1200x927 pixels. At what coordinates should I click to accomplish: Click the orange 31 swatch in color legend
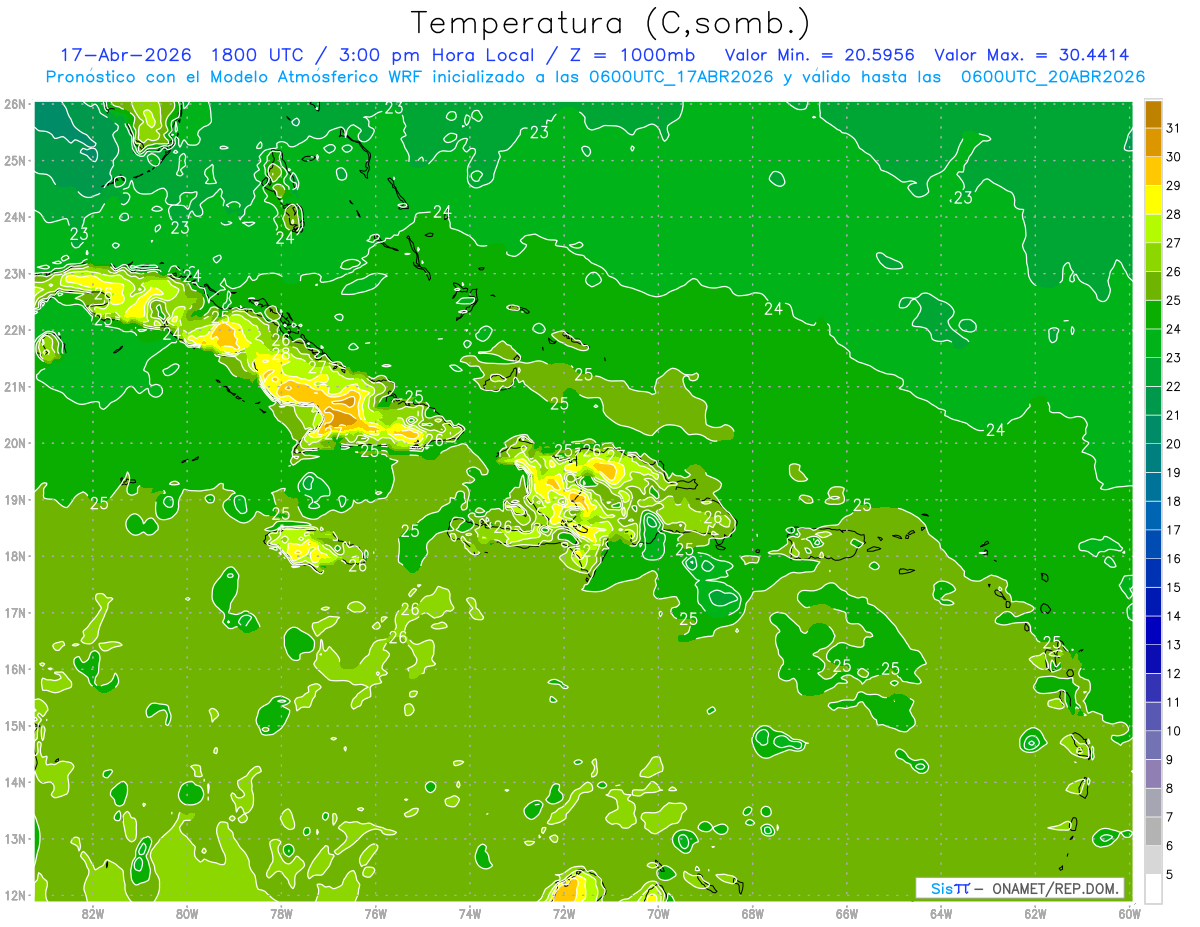pos(1153,115)
